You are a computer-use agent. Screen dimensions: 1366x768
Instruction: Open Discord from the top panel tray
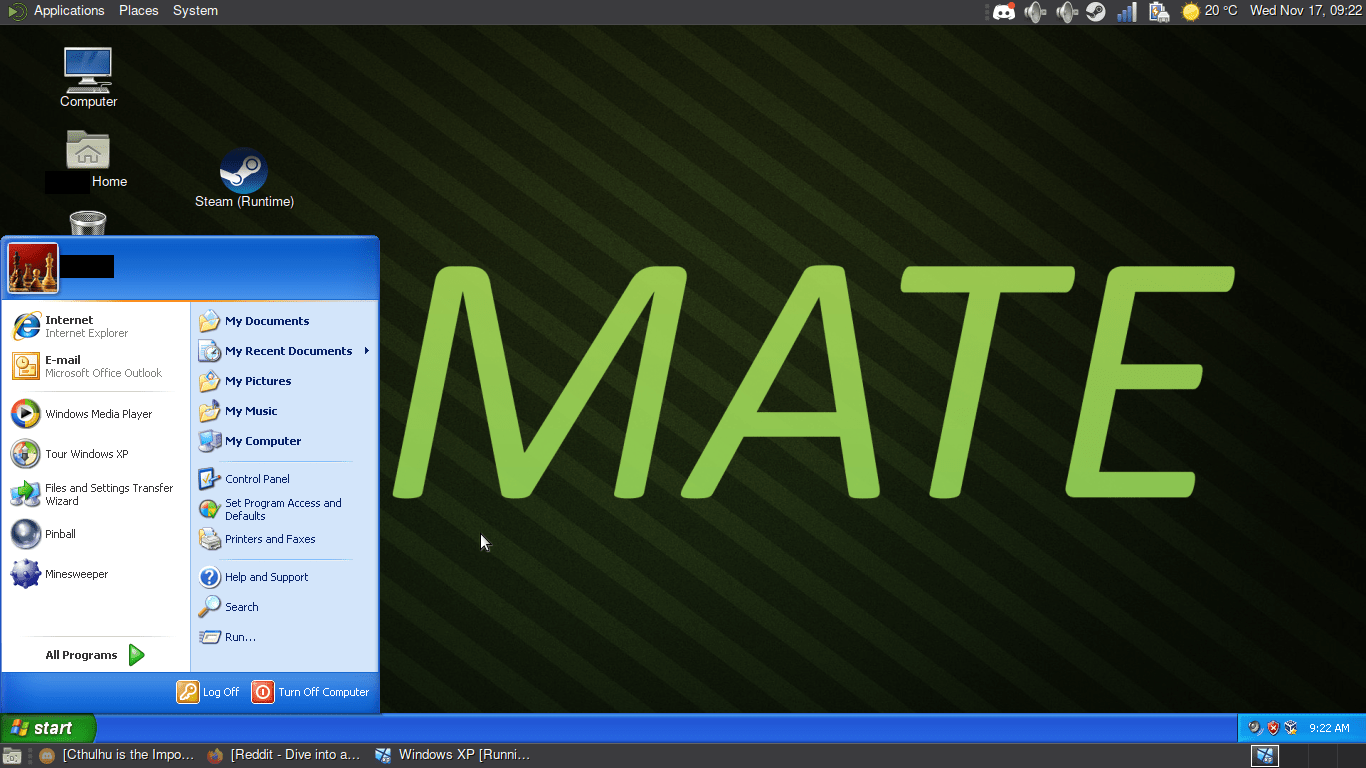tap(1004, 11)
